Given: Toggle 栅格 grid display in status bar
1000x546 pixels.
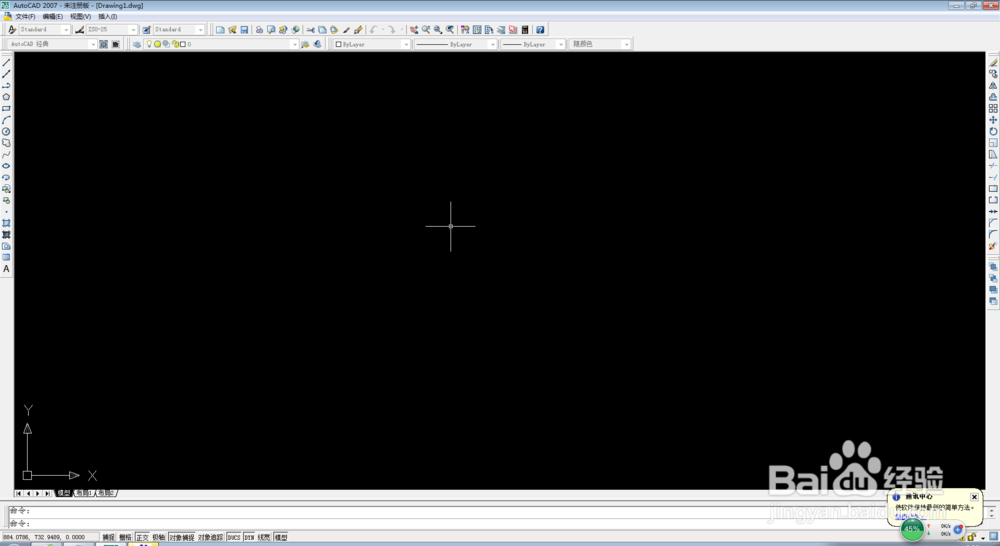Looking at the screenshot, I should coord(126,537).
